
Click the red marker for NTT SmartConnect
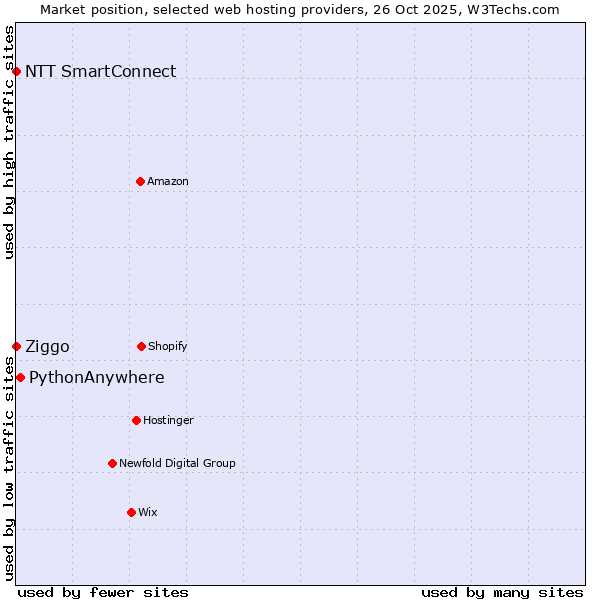click(x=16, y=71)
